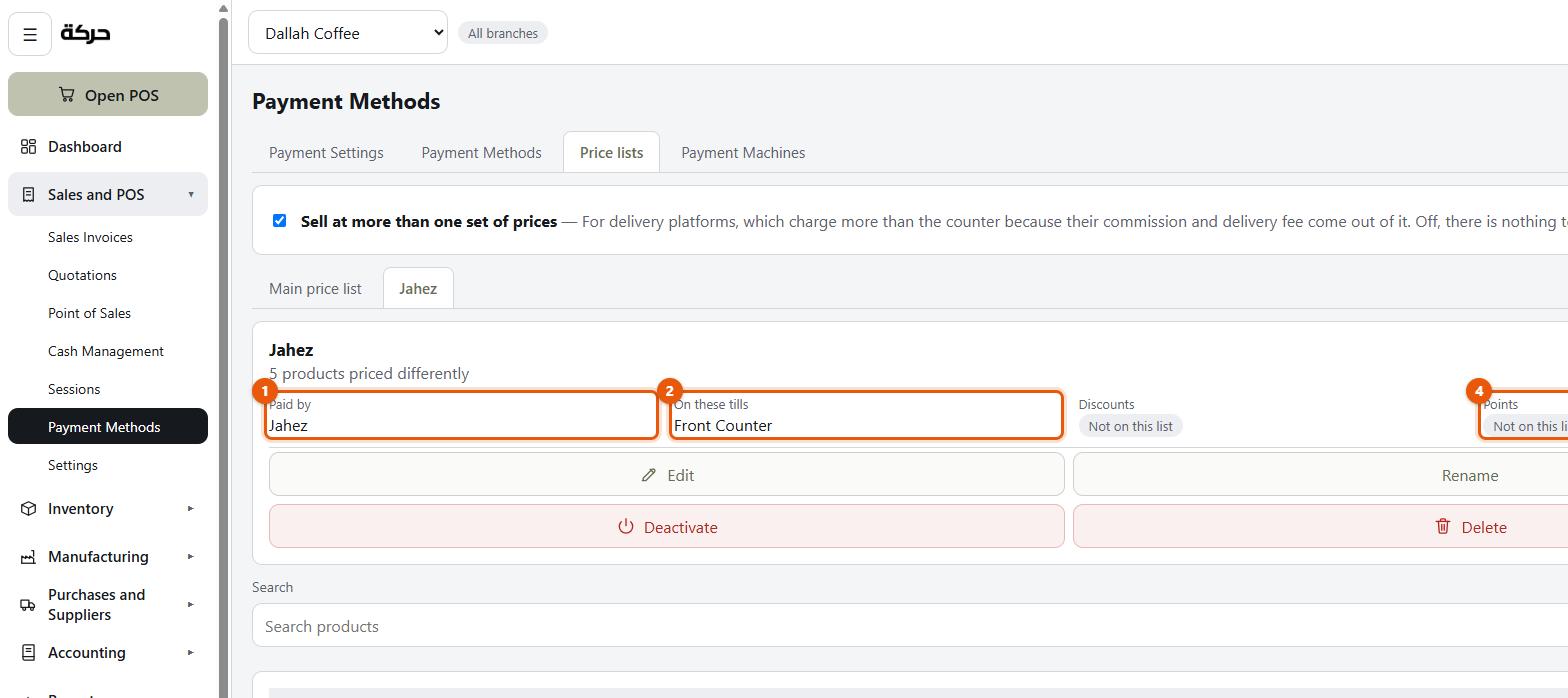Select Payment Methods in the sidebar
This screenshot has height=698, width=1568.
tap(108, 427)
